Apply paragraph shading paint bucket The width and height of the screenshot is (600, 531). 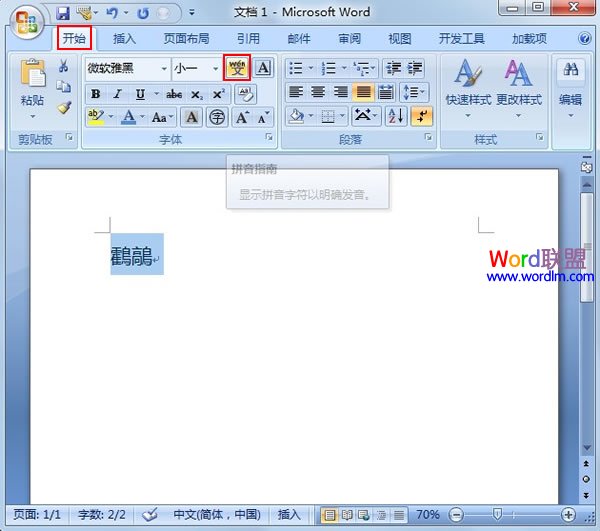(297, 116)
